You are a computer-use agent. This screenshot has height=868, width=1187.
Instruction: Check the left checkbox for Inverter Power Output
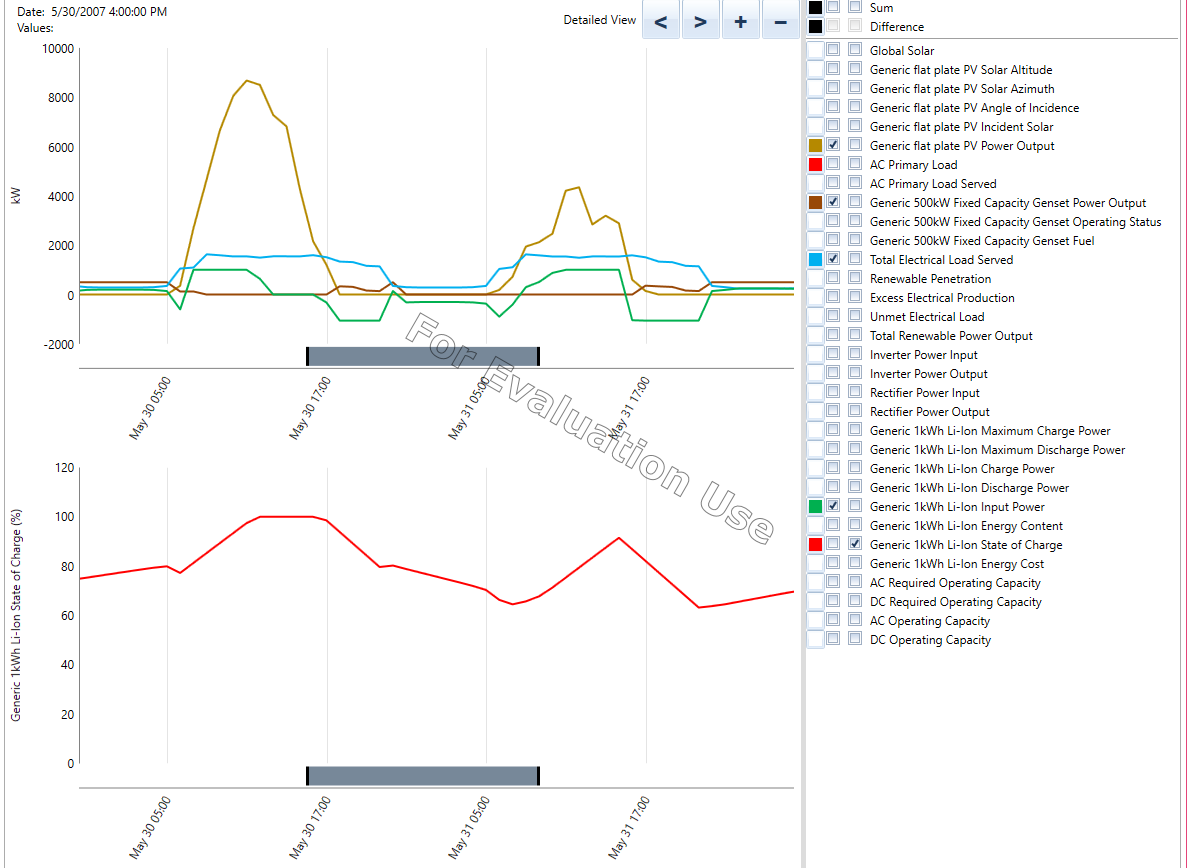pos(834,373)
